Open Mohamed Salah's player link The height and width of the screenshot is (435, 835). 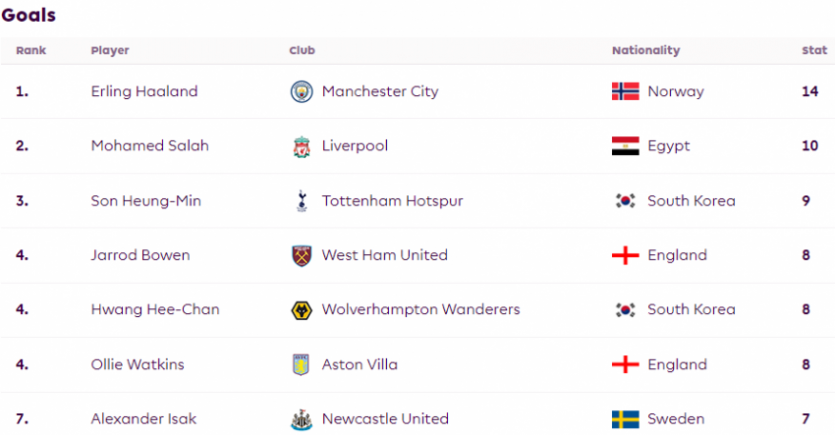click(x=150, y=146)
